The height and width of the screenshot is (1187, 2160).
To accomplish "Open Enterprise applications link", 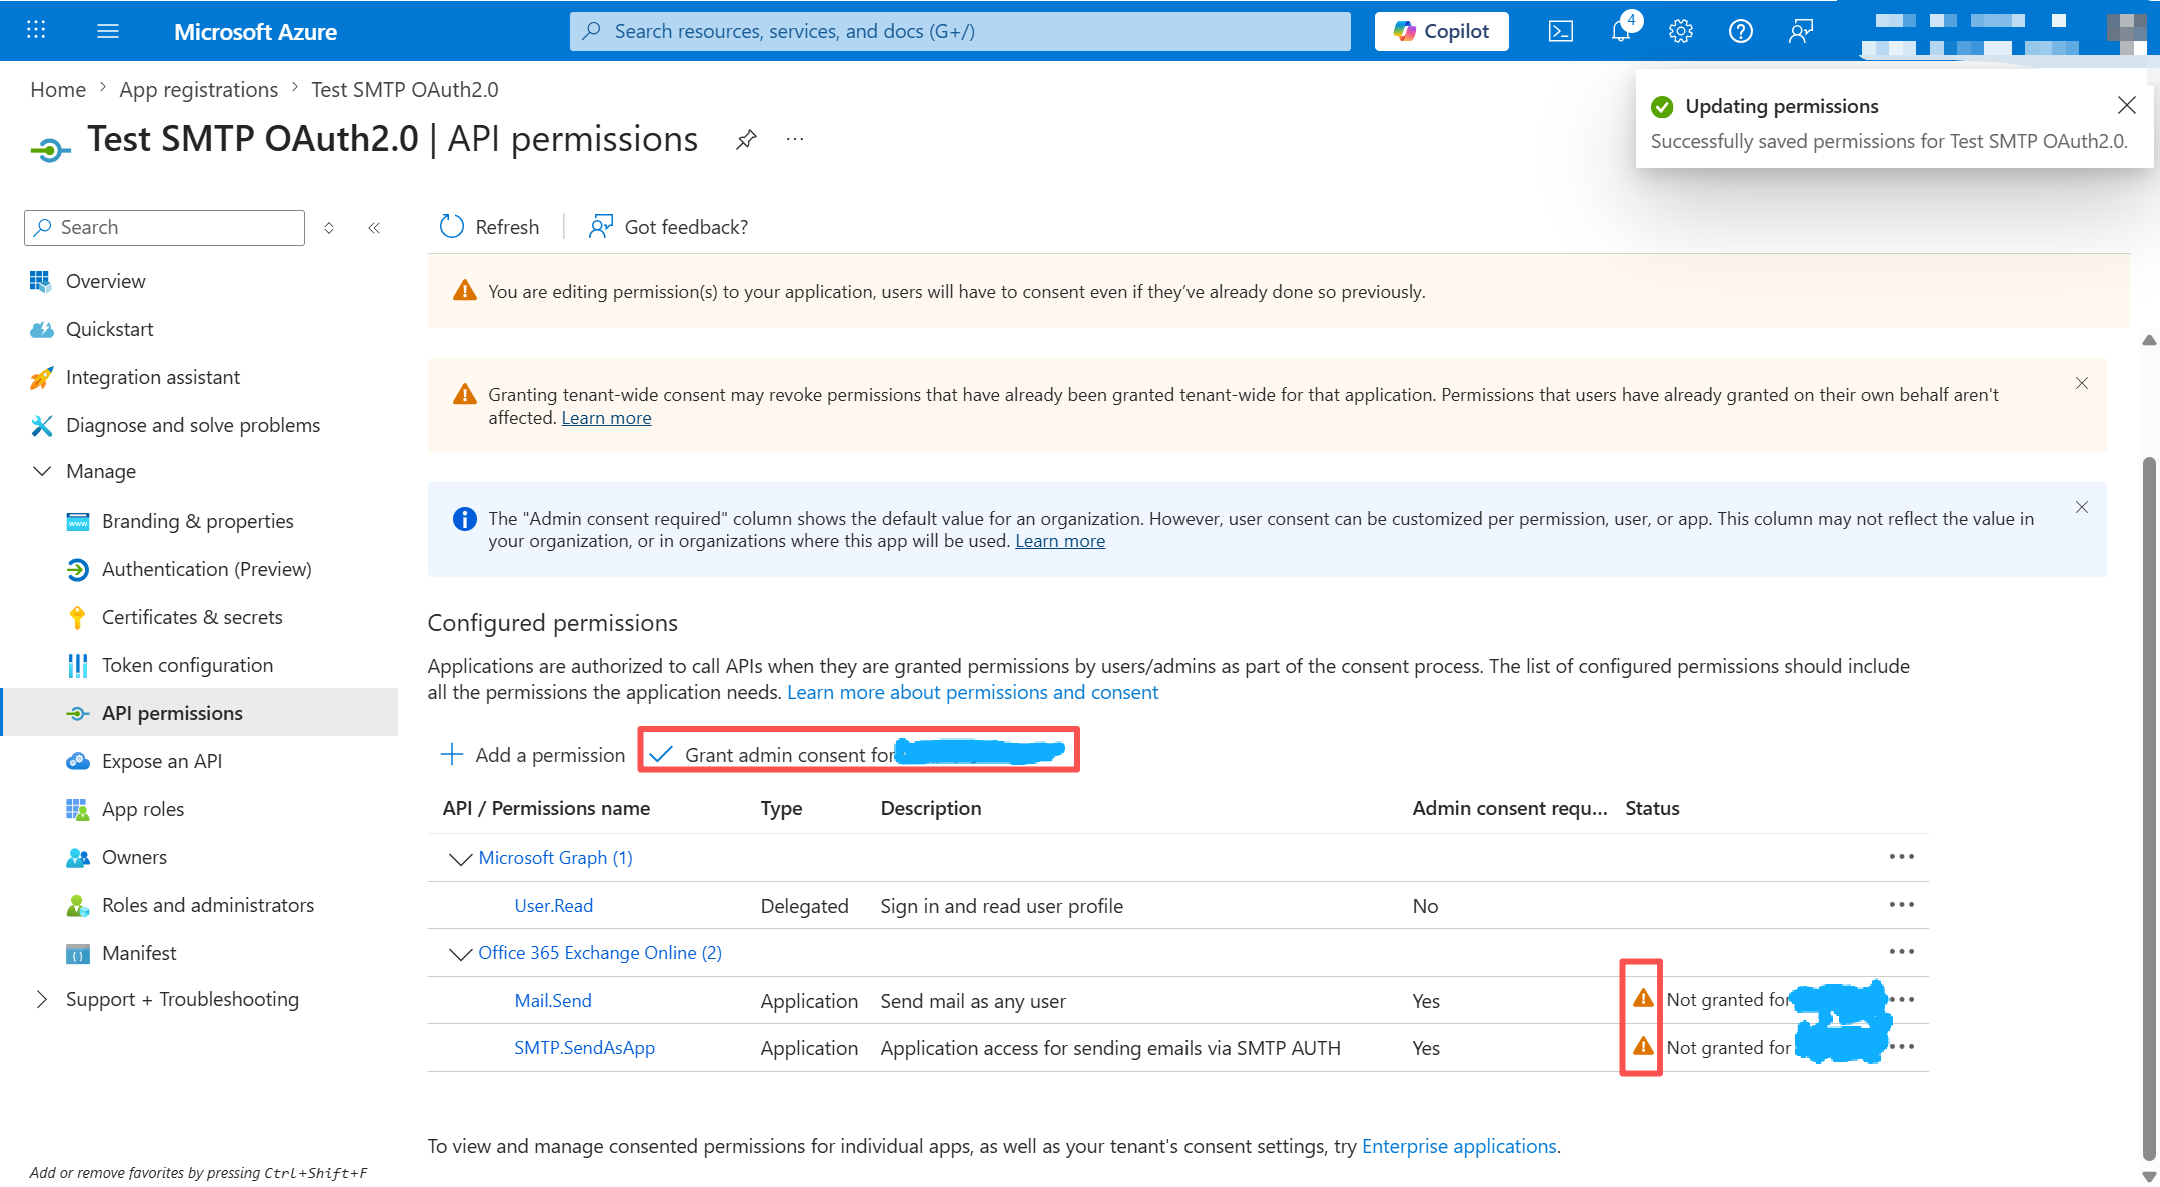I will pyautogui.click(x=1459, y=1146).
